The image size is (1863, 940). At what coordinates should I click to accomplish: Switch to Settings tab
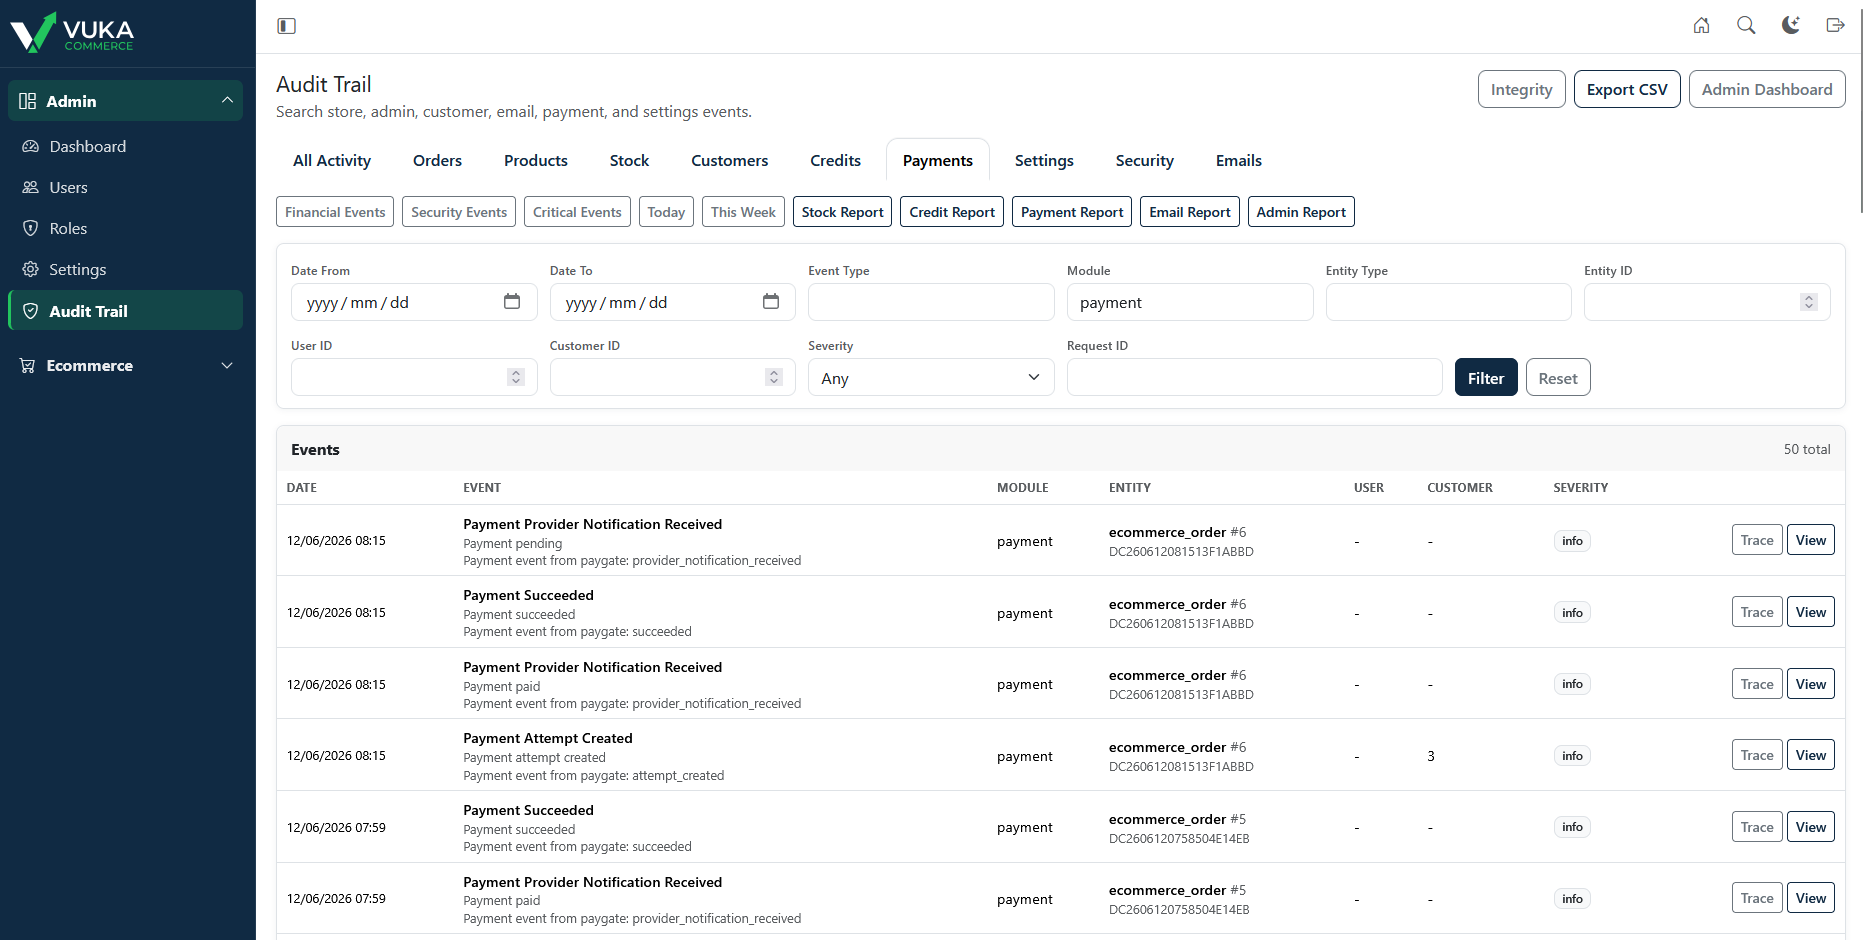1044,160
